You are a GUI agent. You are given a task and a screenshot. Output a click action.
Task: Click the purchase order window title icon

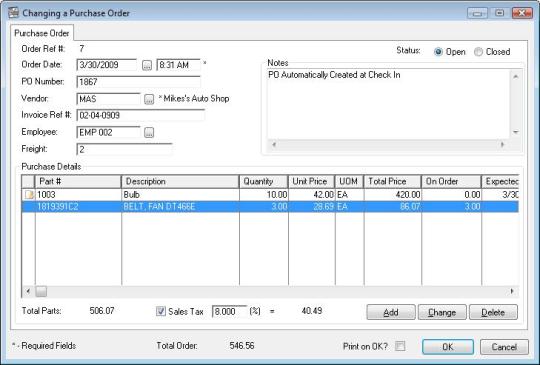[13, 13]
